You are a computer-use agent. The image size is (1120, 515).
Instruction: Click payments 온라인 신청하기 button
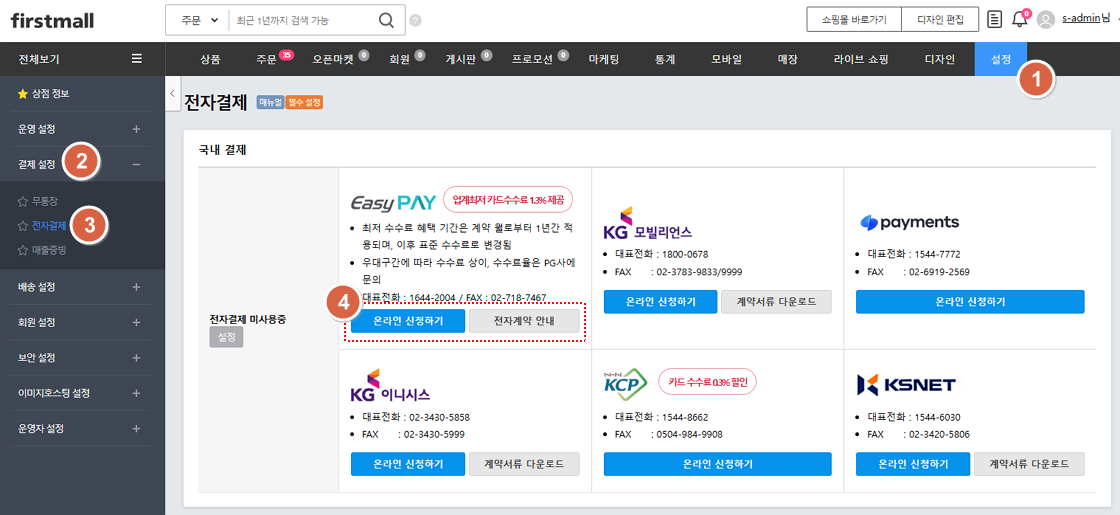pyautogui.click(x=970, y=301)
